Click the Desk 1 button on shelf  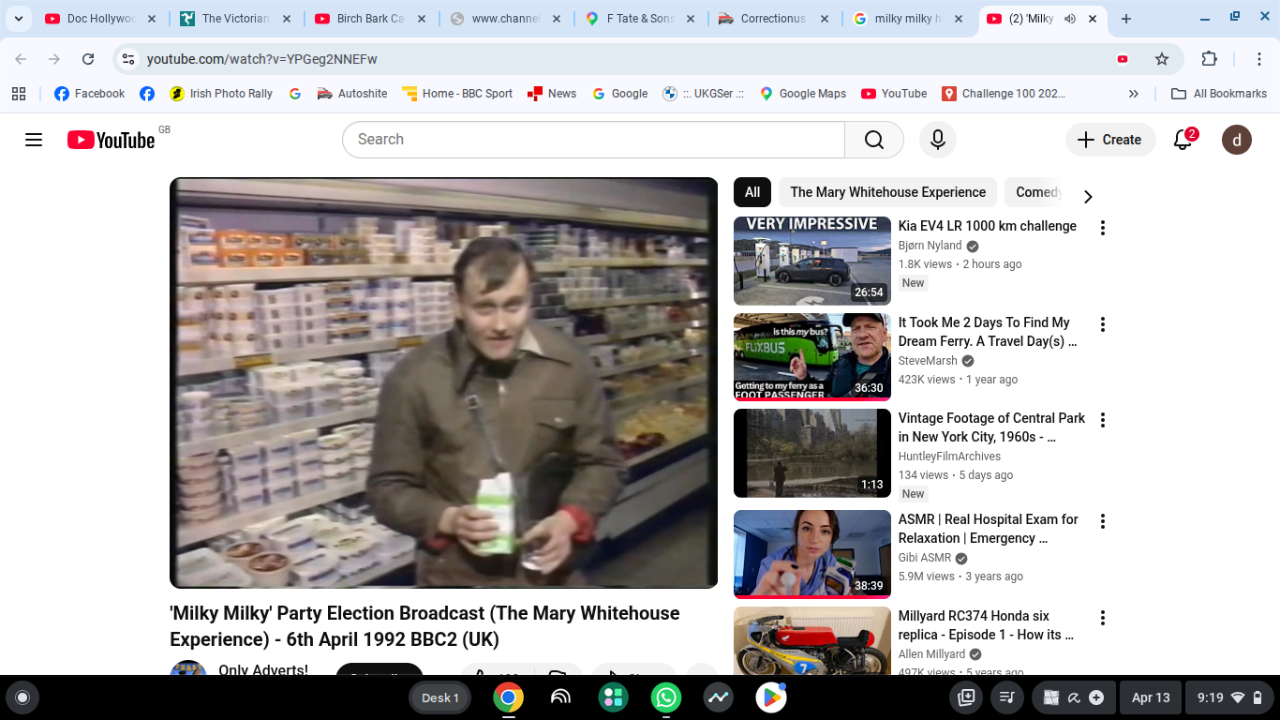pyautogui.click(x=440, y=698)
